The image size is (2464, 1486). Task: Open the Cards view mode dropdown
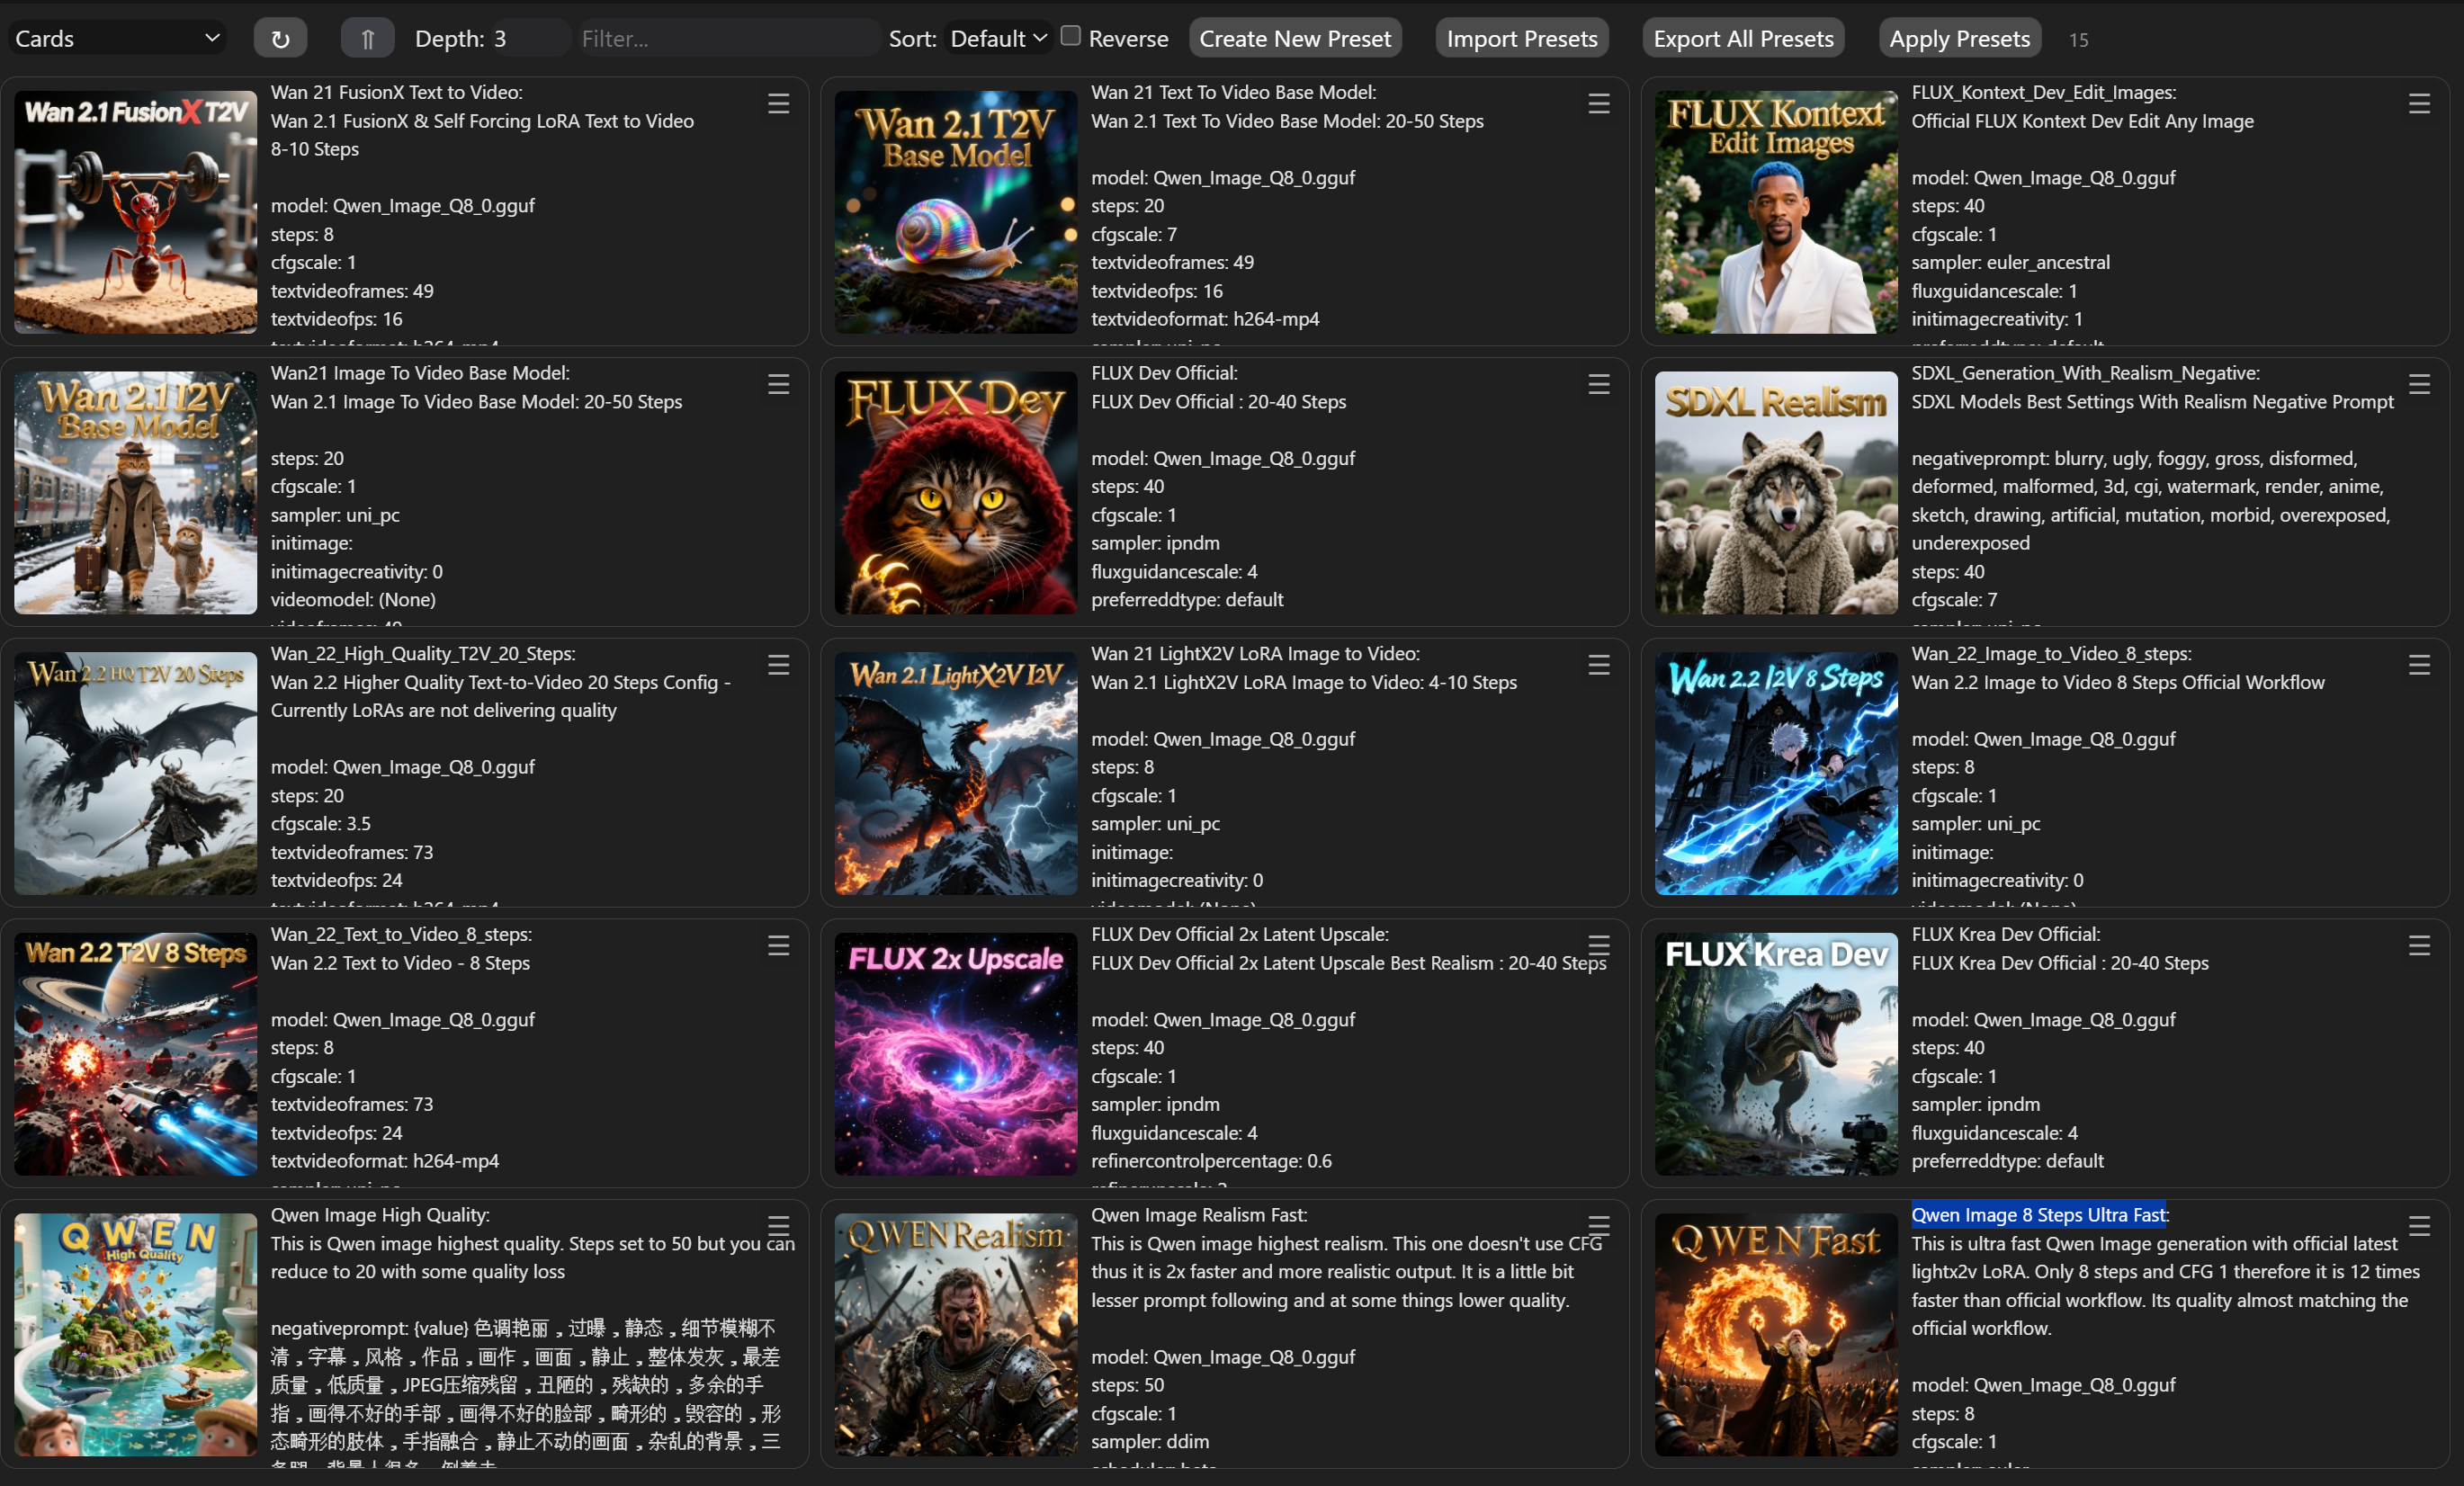point(117,39)
